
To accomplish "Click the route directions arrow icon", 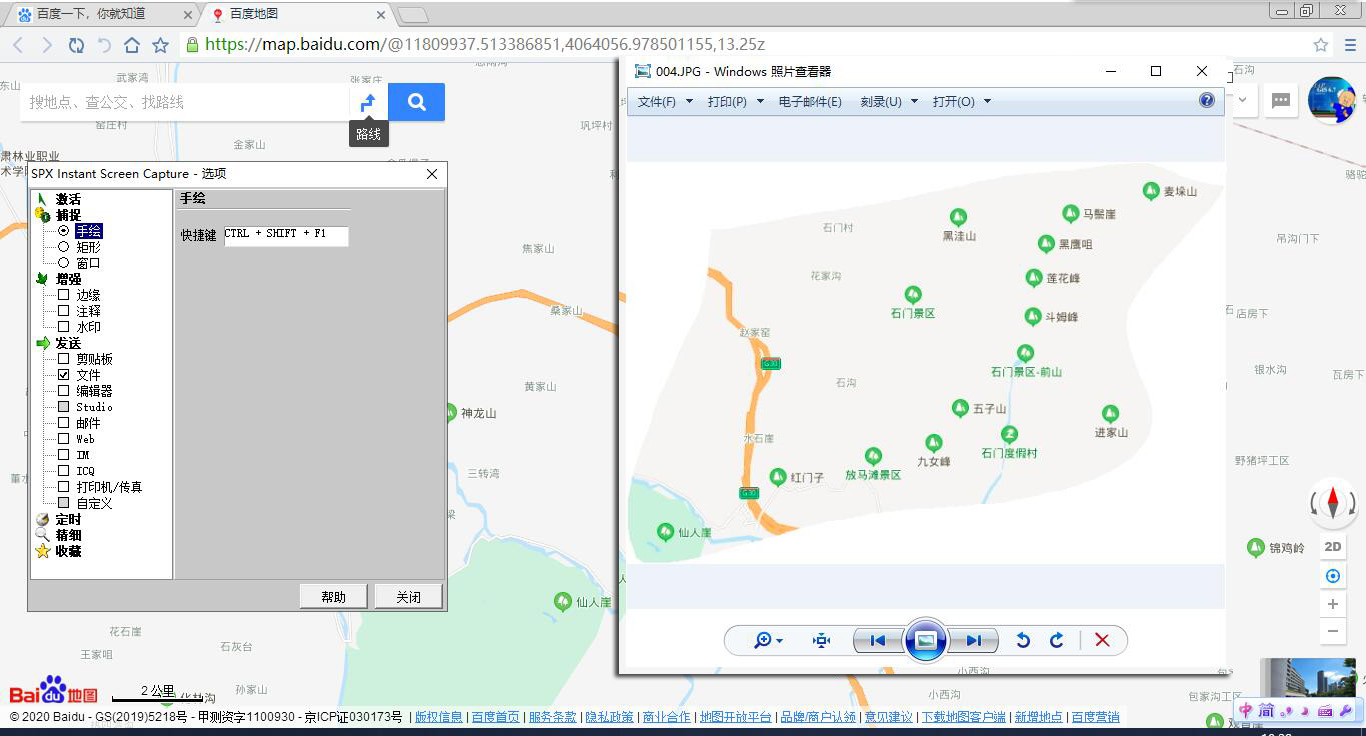I will coord(368,102).
